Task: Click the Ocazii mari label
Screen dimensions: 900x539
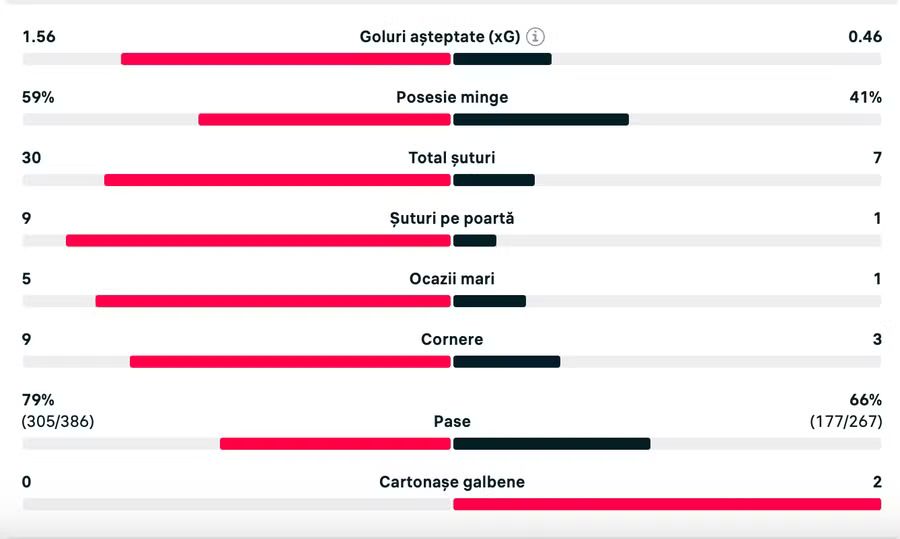Action: coord(452,279)
